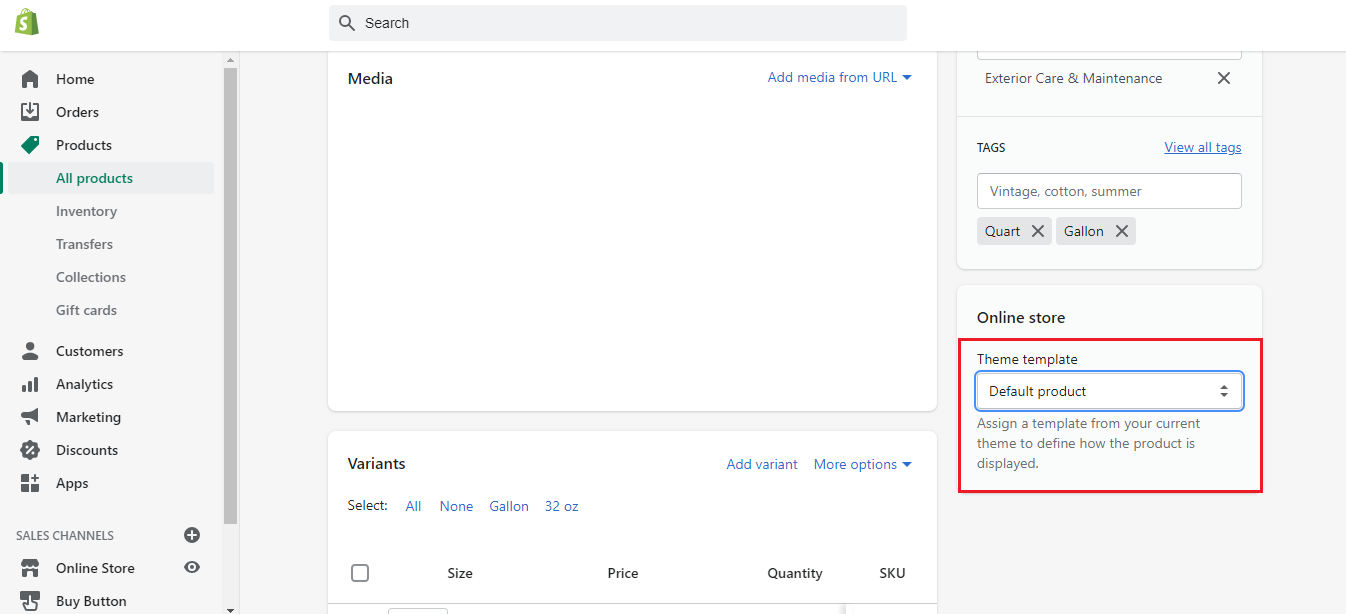Remove the Quart tag
Image resolution: width=1346 pixels, height=614 pixels.
1038,231
